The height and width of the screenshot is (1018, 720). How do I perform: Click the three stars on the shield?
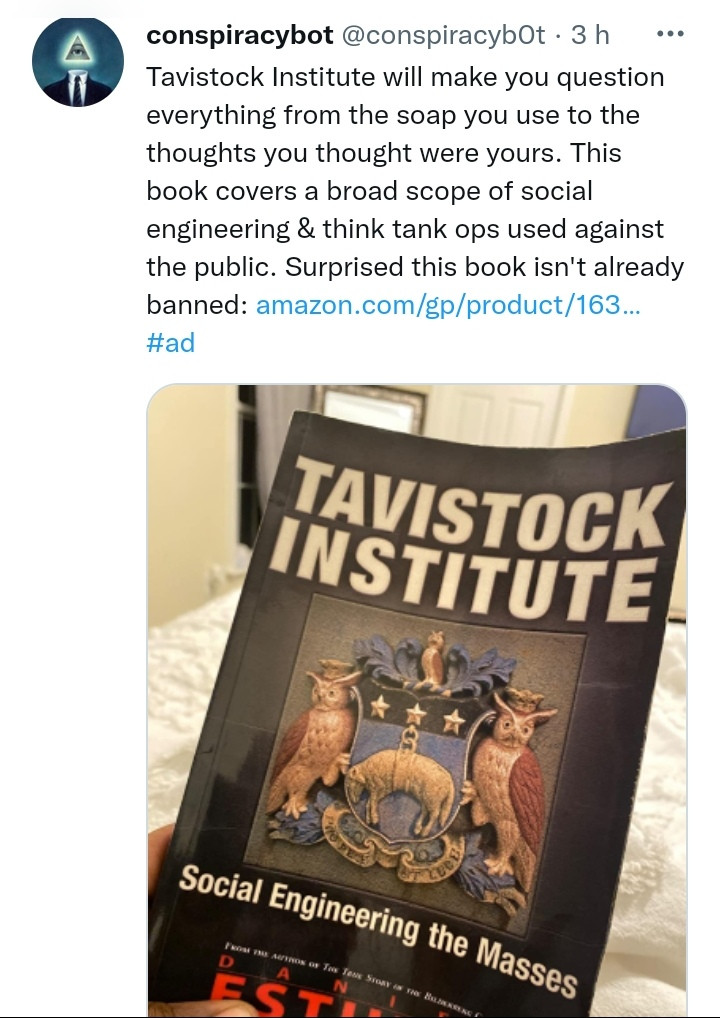pos(416,714)
